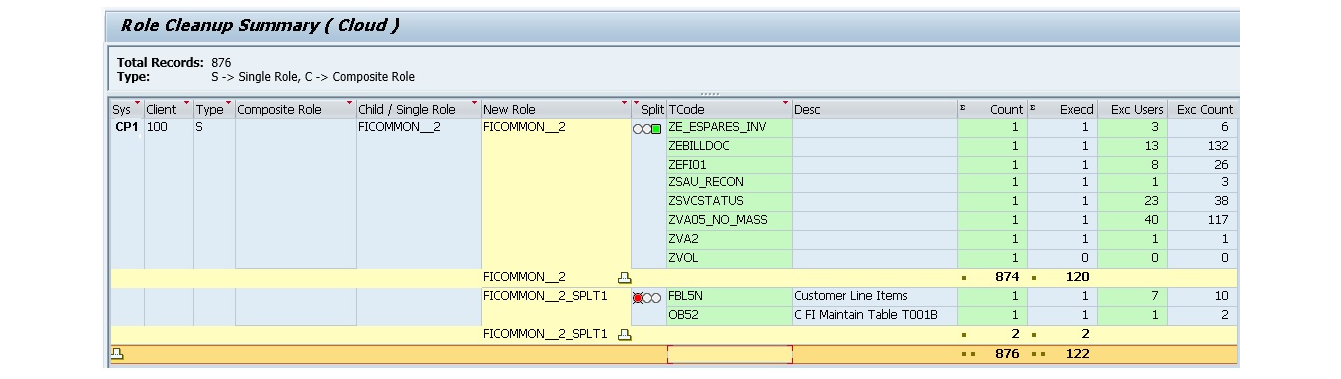
Task: Open the TCode column marker triangle
Action: coord(786,103)
